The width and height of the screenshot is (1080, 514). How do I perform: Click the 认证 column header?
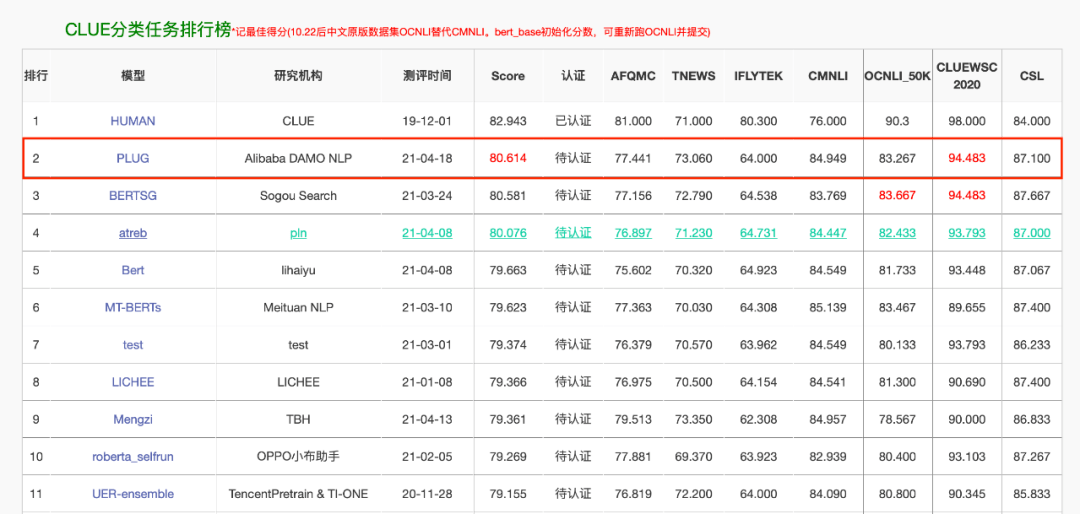point(573,76)
